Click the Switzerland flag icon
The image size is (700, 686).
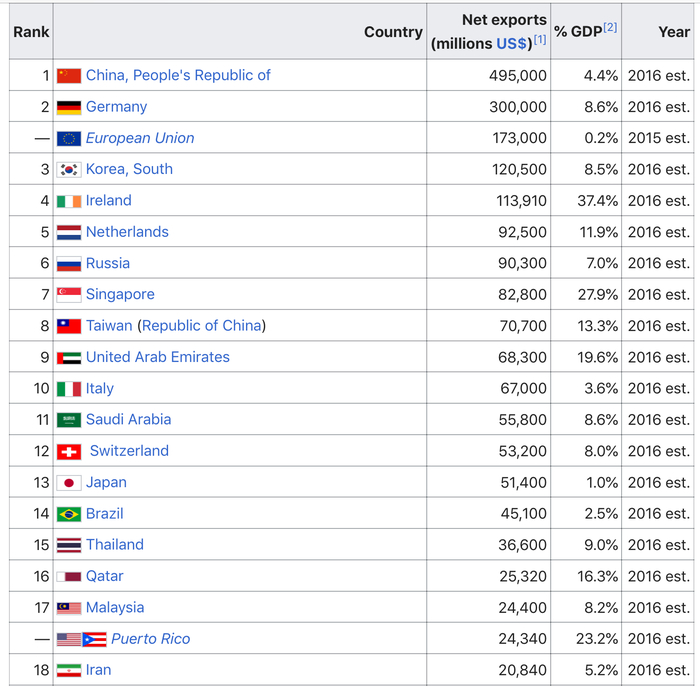pyautogui.click(x=69, y=451)
